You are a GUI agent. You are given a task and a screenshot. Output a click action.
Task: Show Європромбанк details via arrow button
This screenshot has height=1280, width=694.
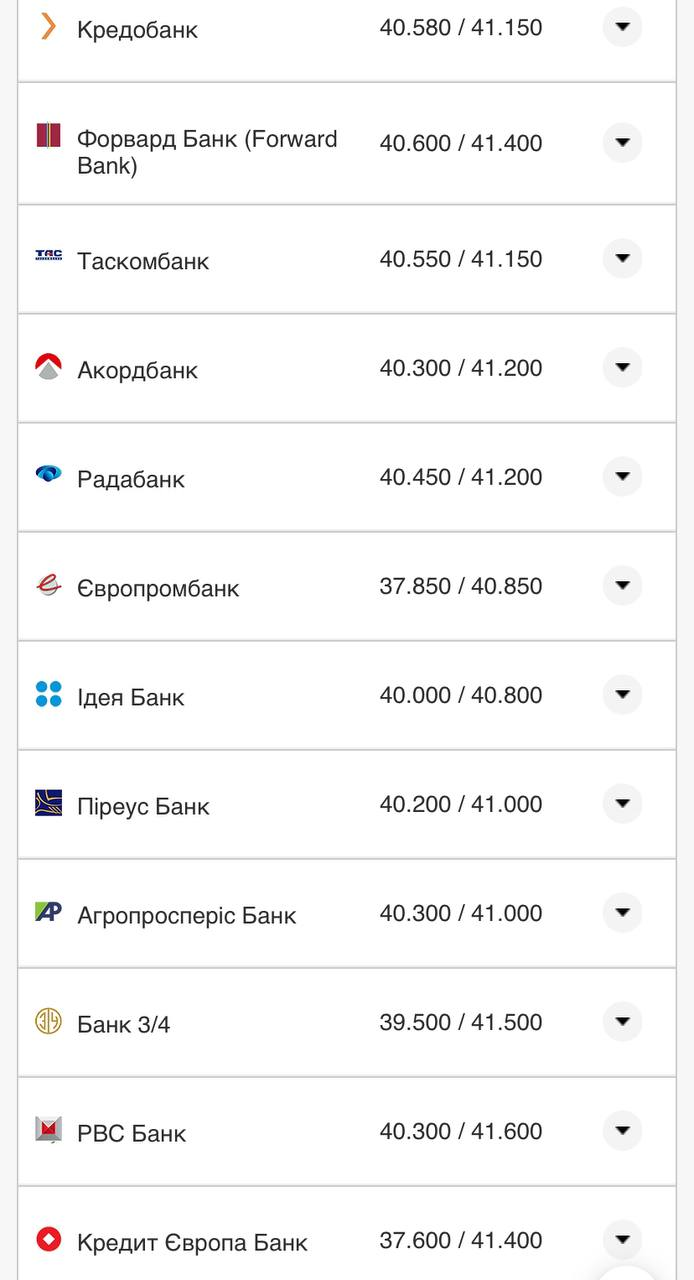622,586
